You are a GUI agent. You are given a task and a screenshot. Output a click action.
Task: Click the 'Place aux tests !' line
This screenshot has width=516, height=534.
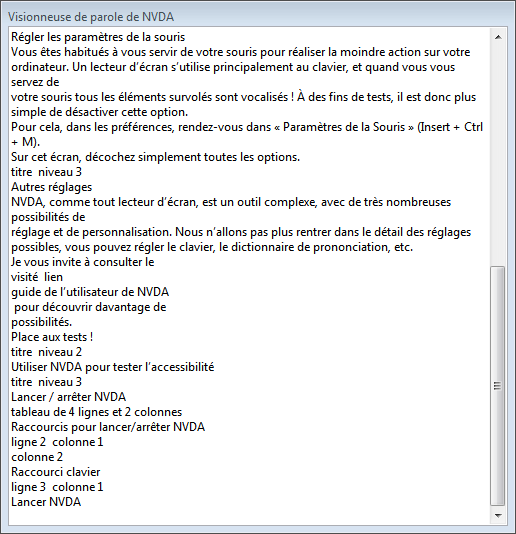(x=52, y=337)
